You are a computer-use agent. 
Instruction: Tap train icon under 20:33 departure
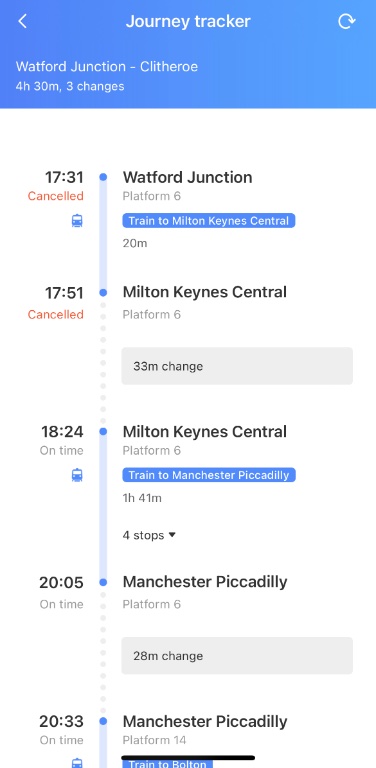click(x=77, y=763)
